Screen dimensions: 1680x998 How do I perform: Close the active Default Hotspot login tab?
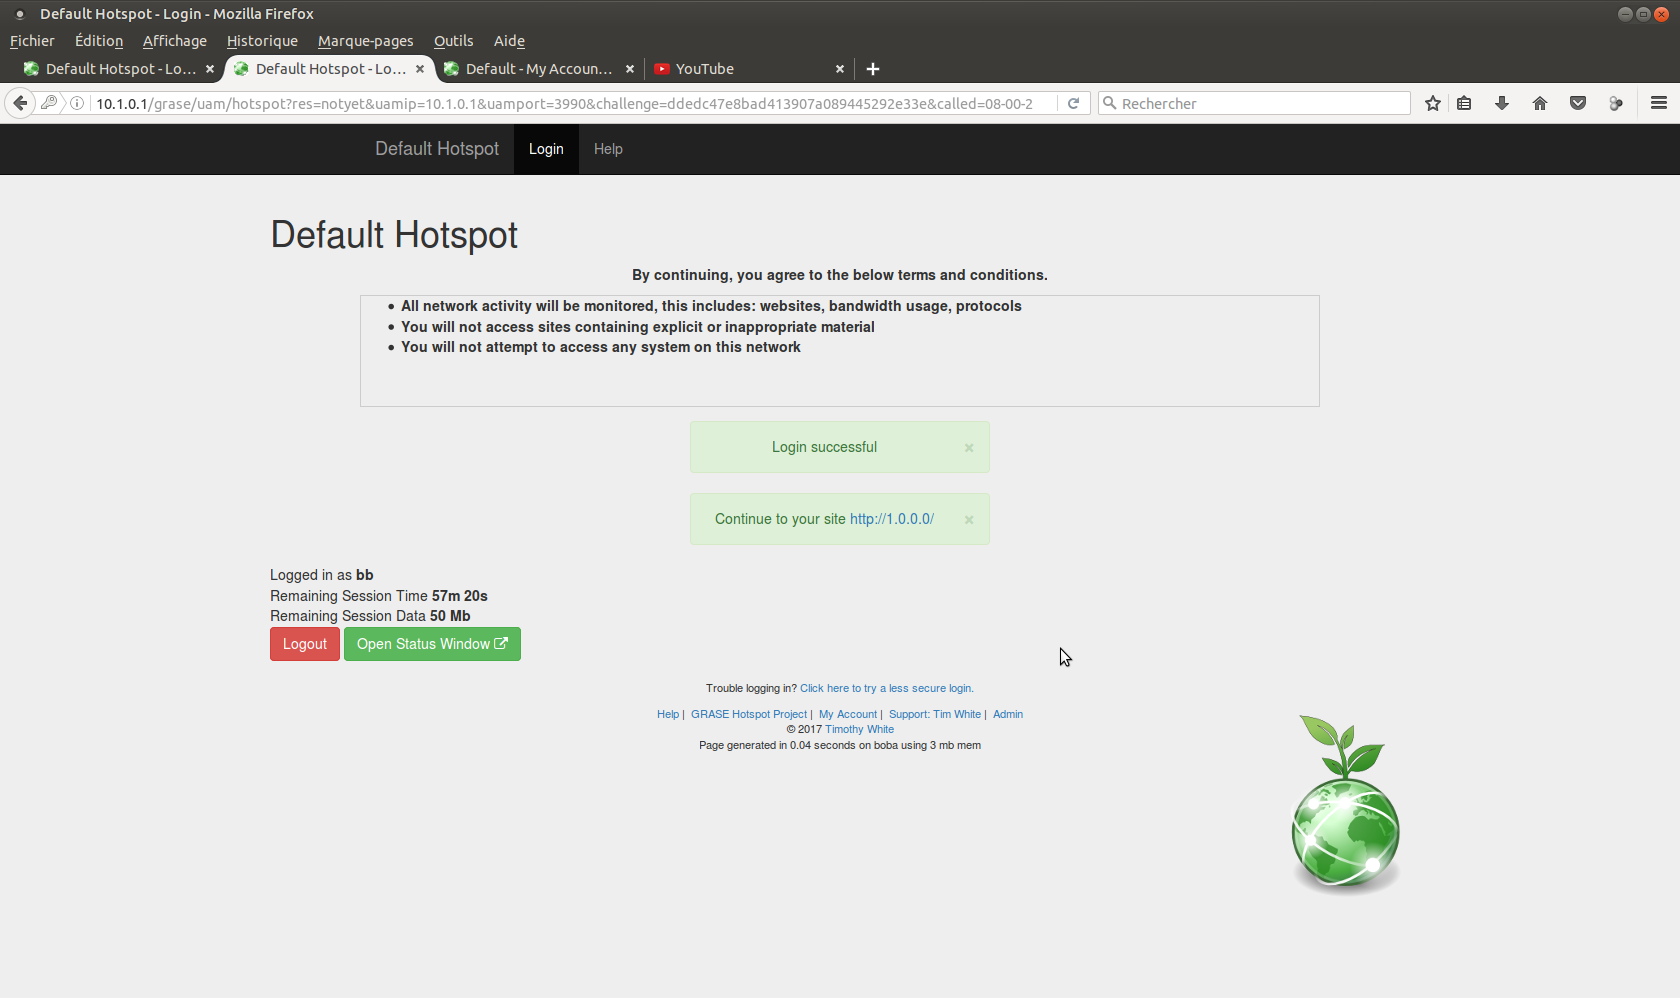[x=420, y=69]
